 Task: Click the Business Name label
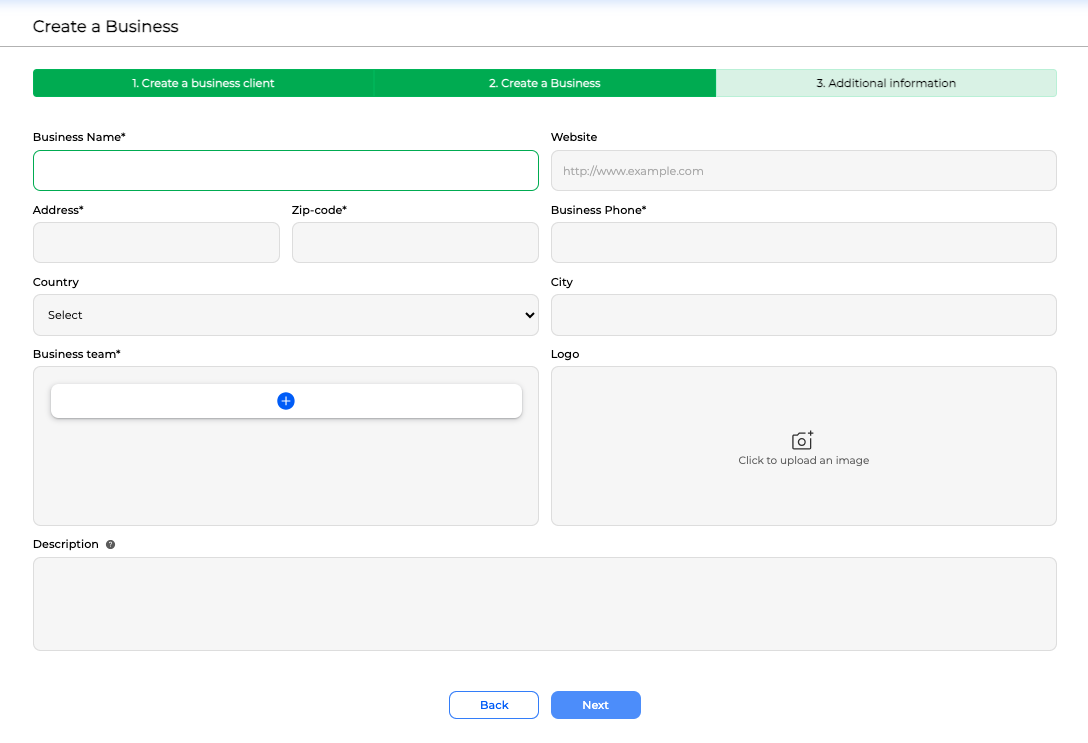79,137
